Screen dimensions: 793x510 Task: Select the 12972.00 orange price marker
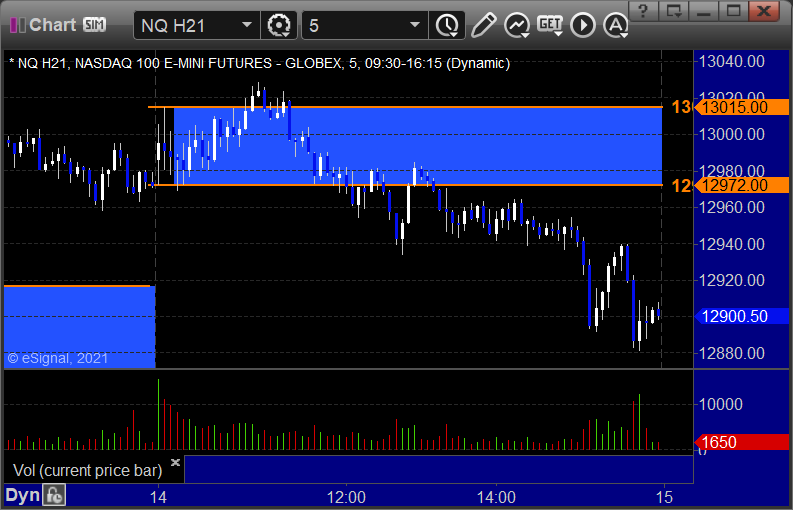pyautogui.click(x=741, y=185)
